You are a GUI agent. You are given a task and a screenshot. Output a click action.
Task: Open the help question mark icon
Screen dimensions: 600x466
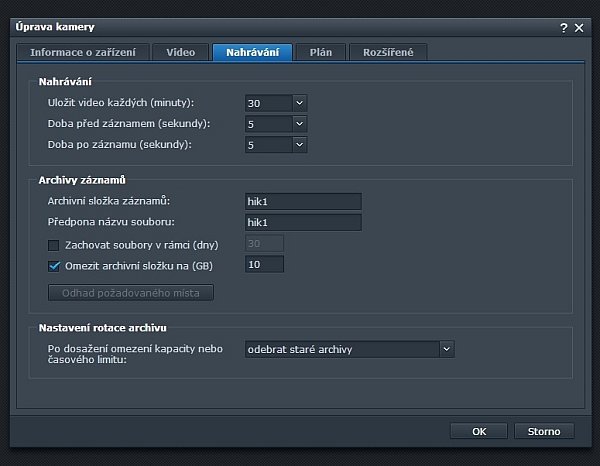point(564,28)
